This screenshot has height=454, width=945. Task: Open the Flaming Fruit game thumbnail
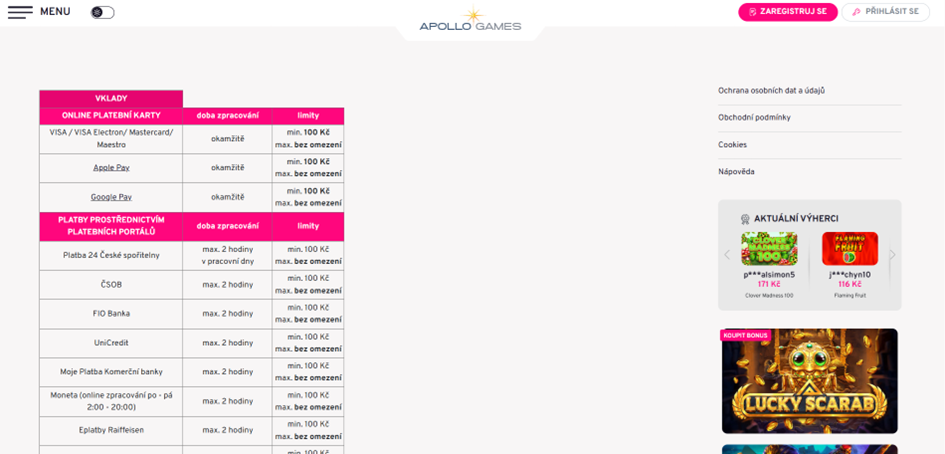[x=850, y=248]
